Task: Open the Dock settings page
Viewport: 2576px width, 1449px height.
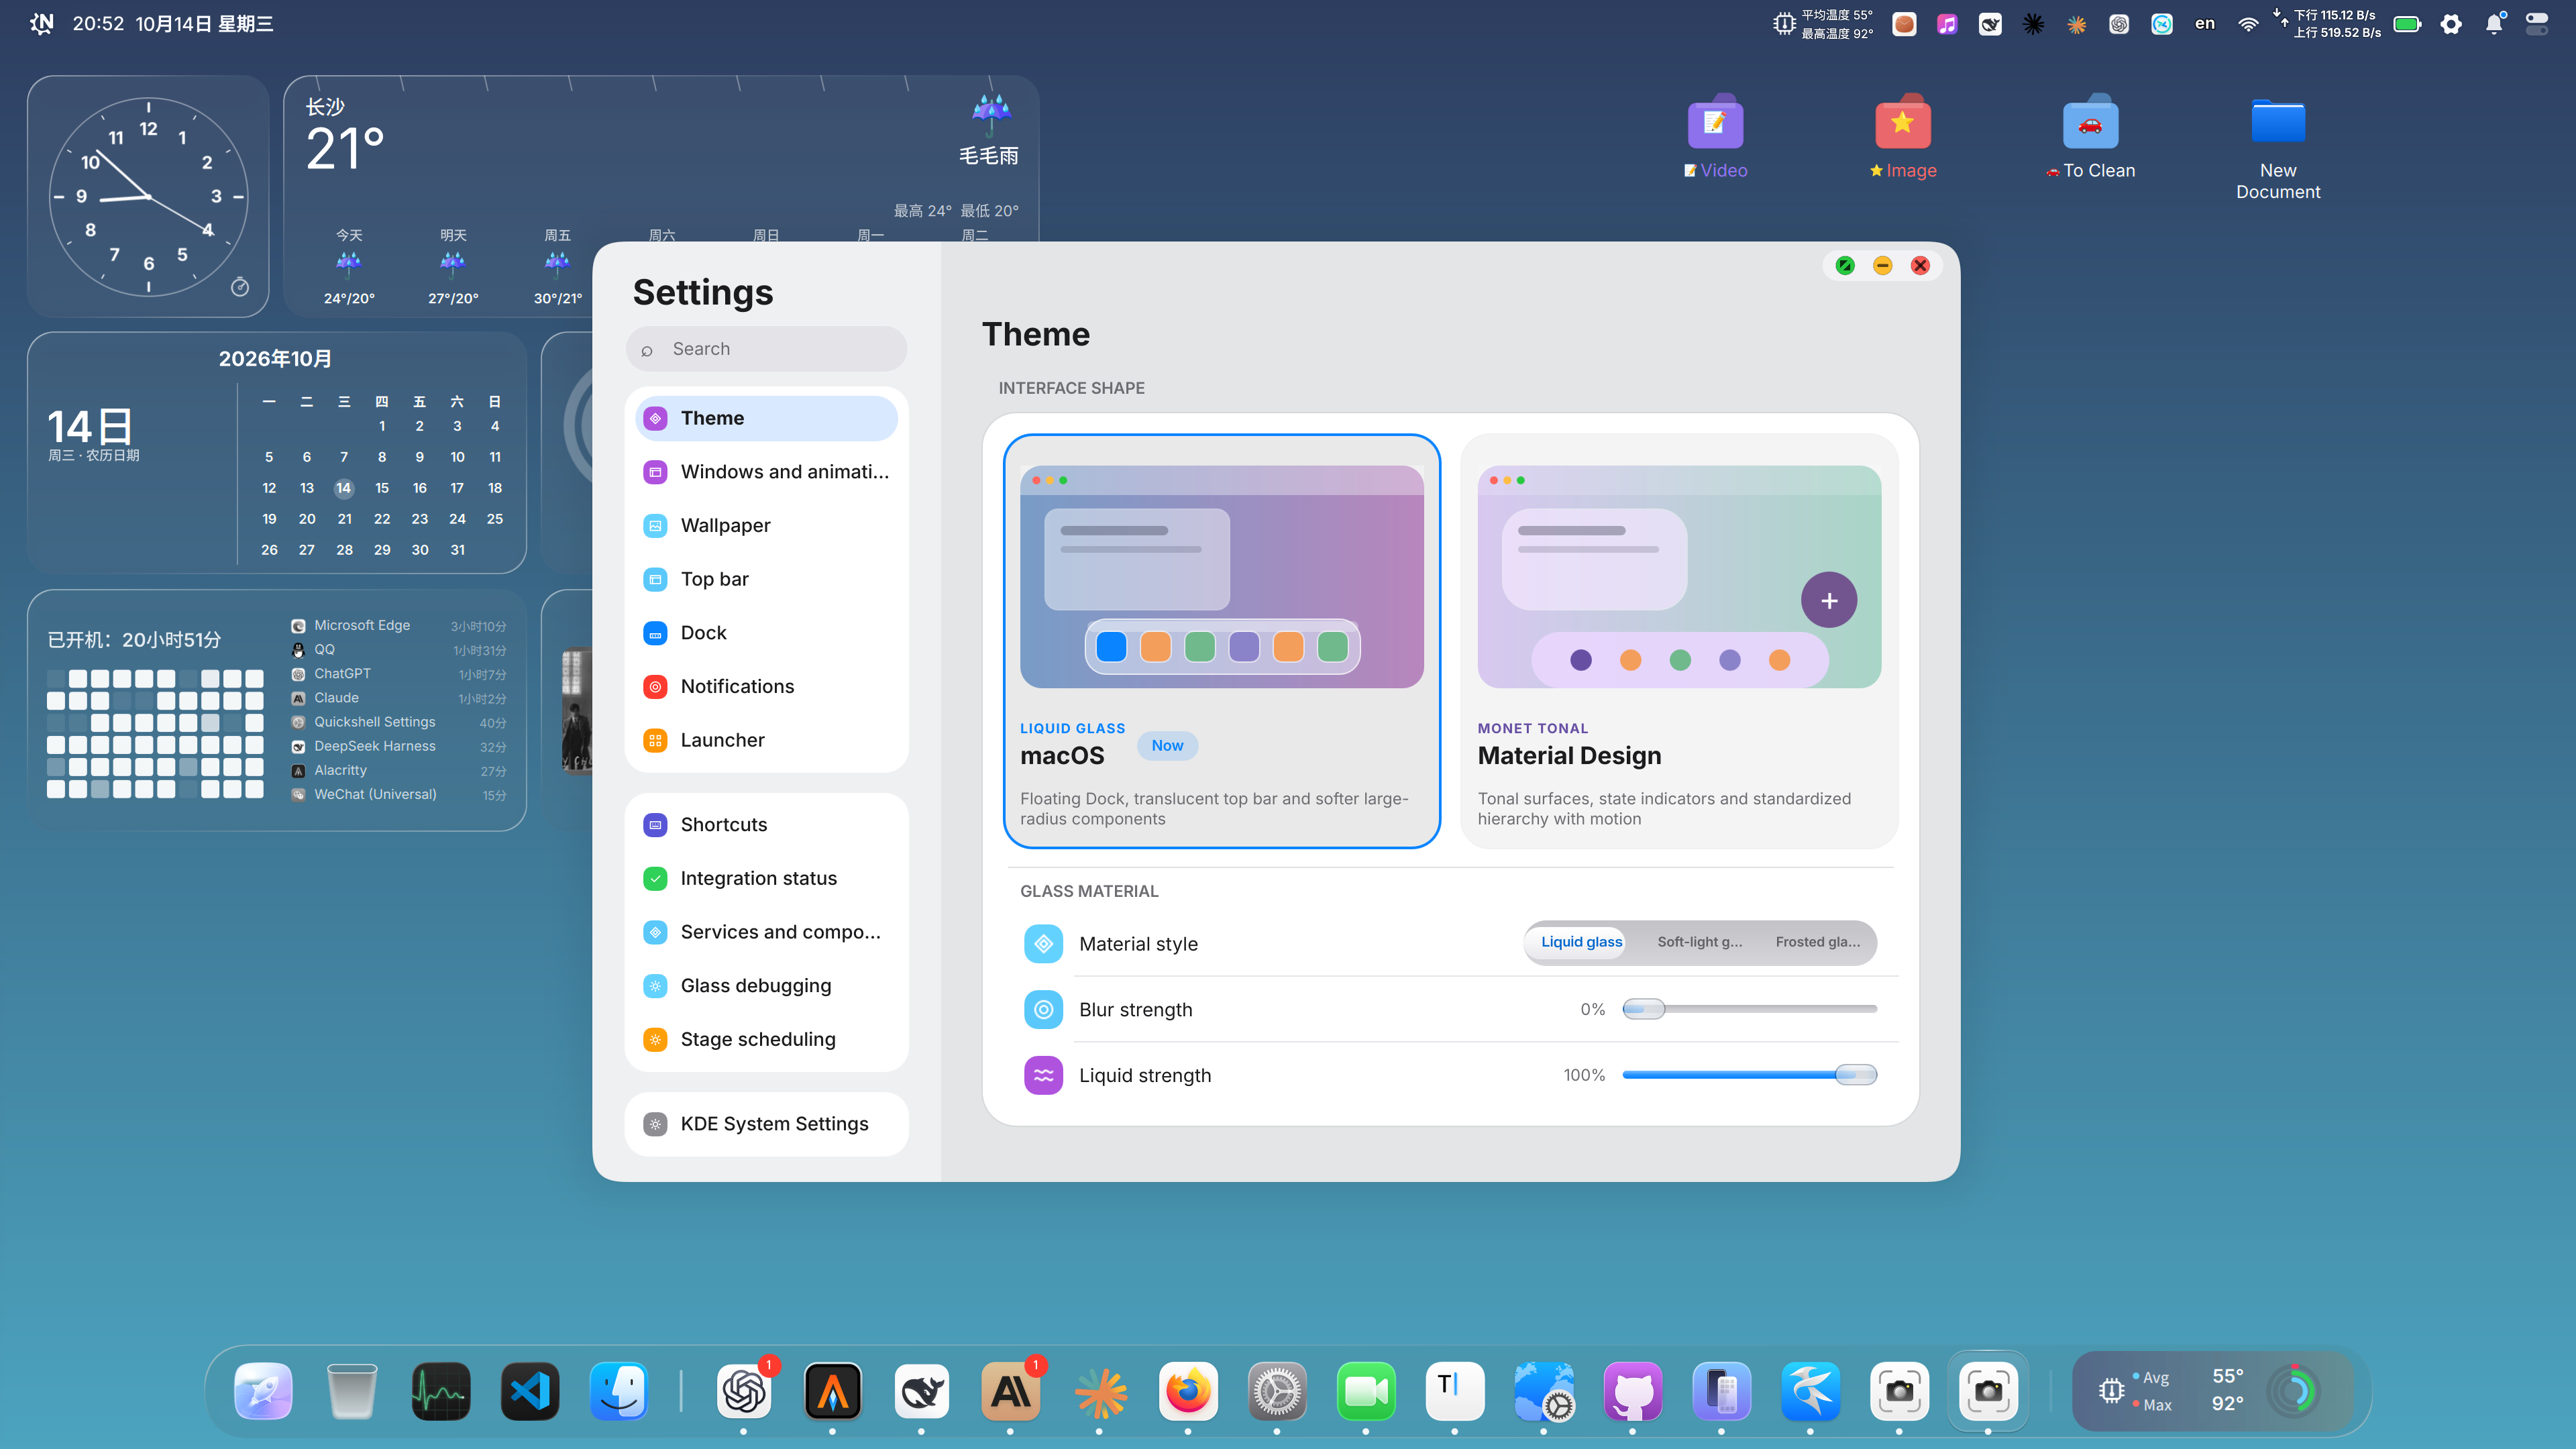Action: 766,633
